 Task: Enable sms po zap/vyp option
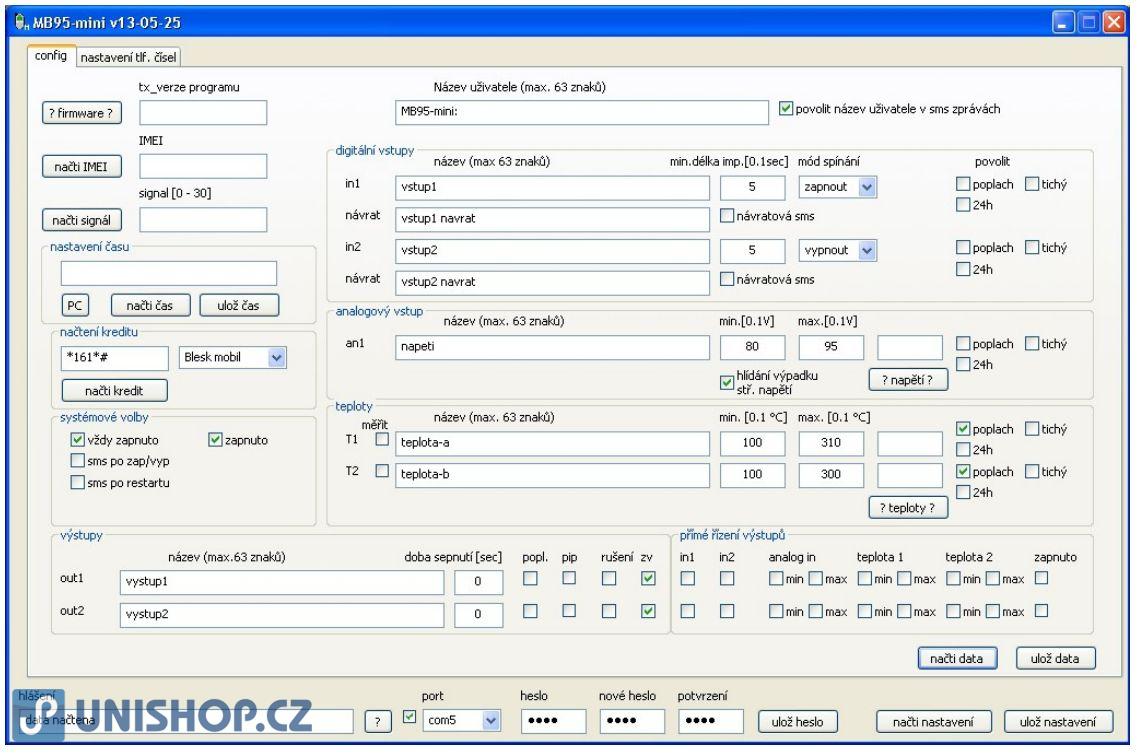(x=78, y=460)
